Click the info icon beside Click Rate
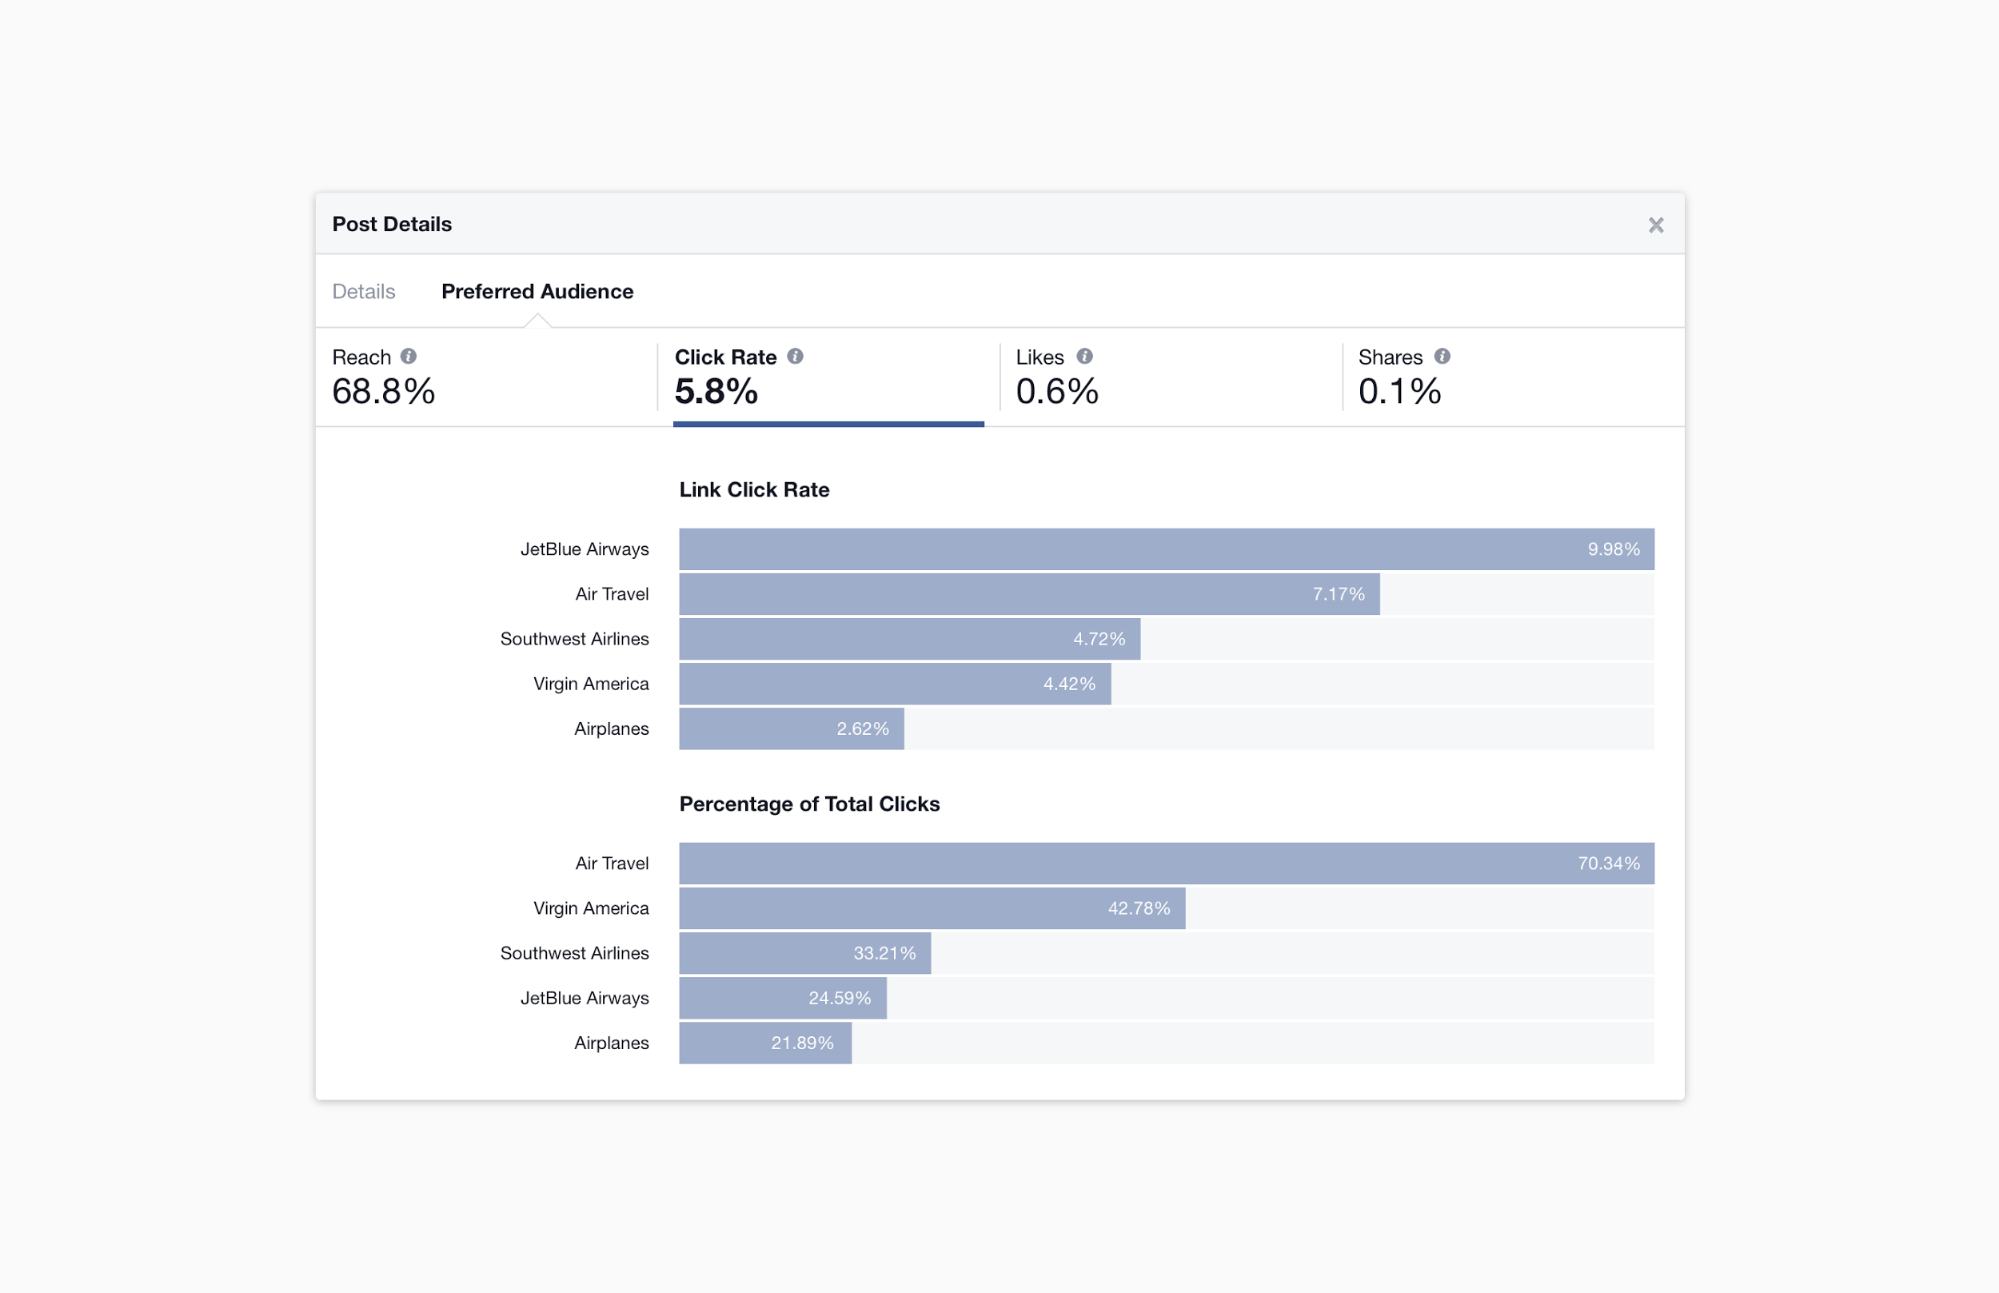 pos(795,356)
